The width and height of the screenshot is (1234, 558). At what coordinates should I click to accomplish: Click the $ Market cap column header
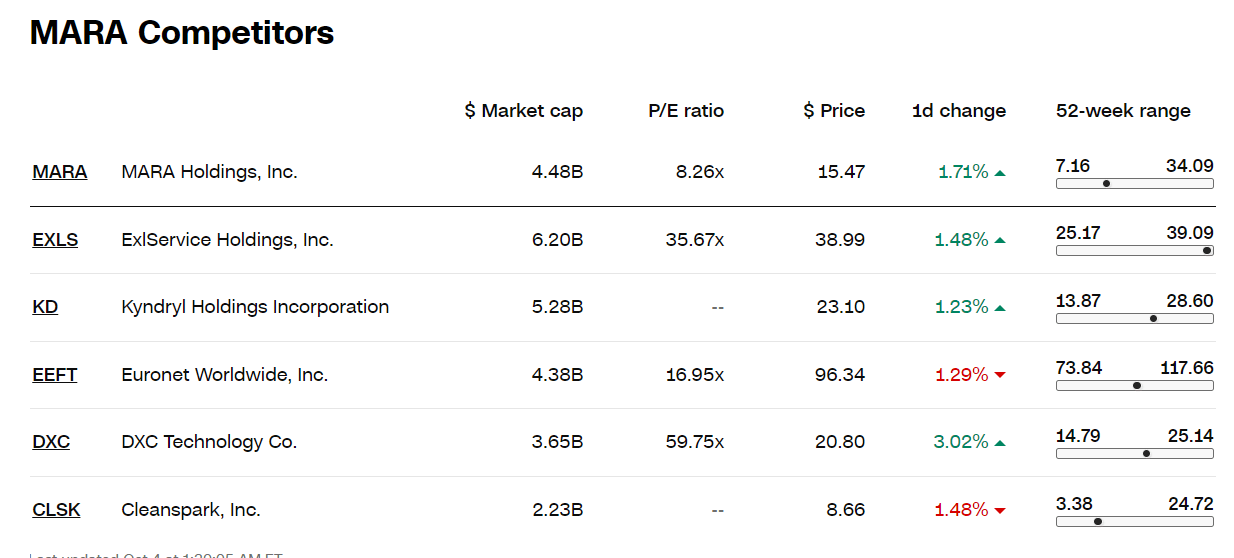pos(524,111)
